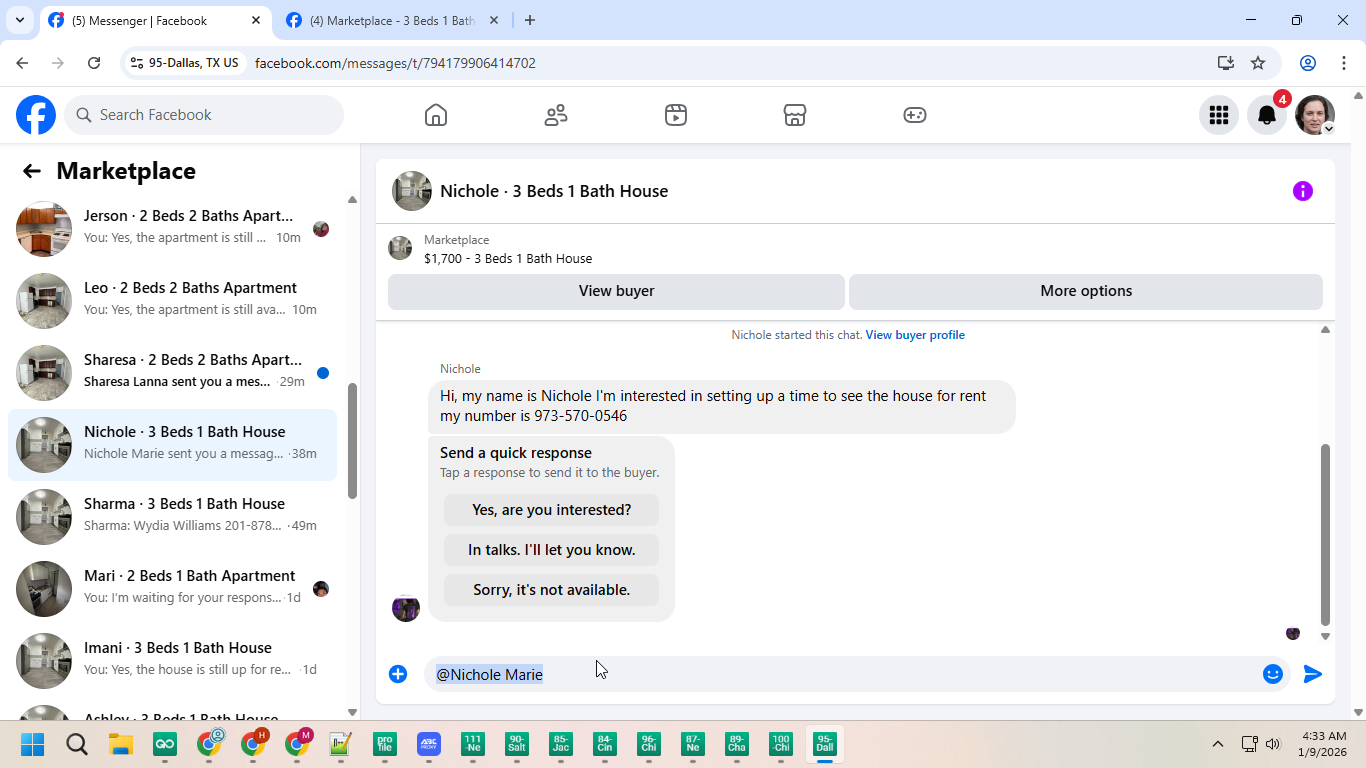Open the Video (Watch) icon
The image size is (1366, 768).
tap(676, 115)
